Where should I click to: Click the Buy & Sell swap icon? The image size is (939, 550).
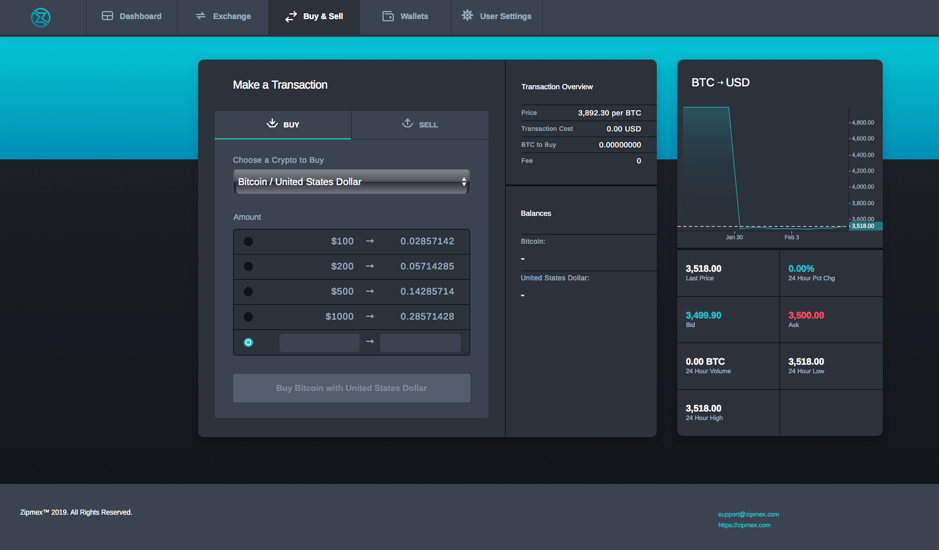[x=291, y=17]
